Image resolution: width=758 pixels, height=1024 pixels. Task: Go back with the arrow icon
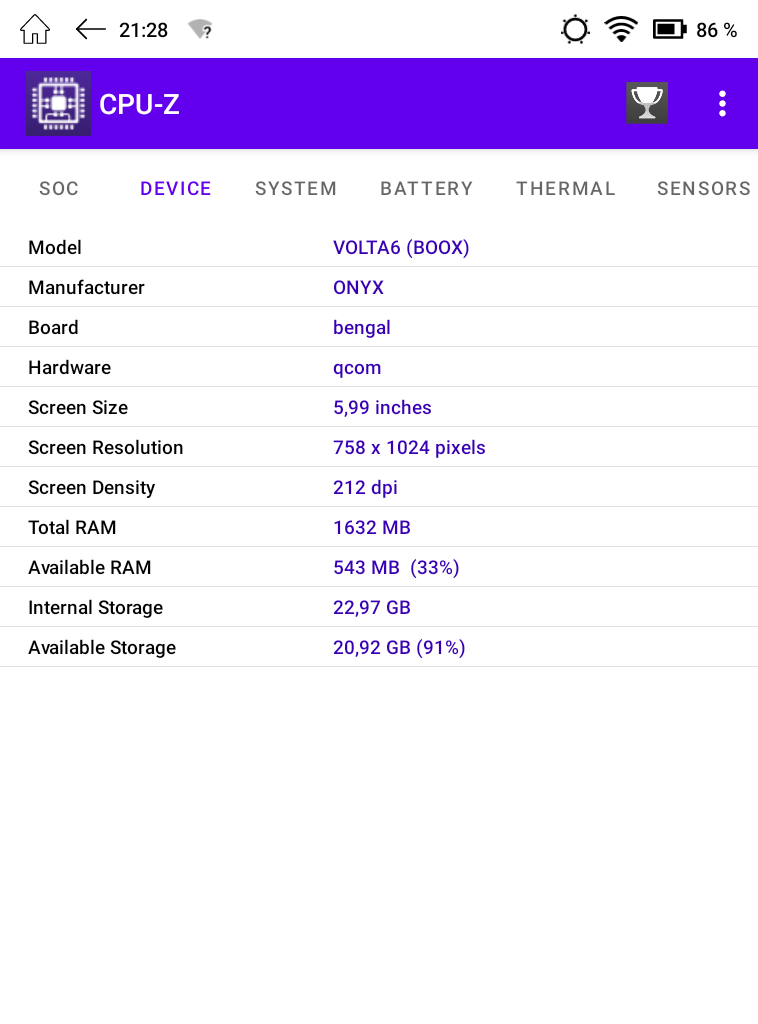coord(90,29)
